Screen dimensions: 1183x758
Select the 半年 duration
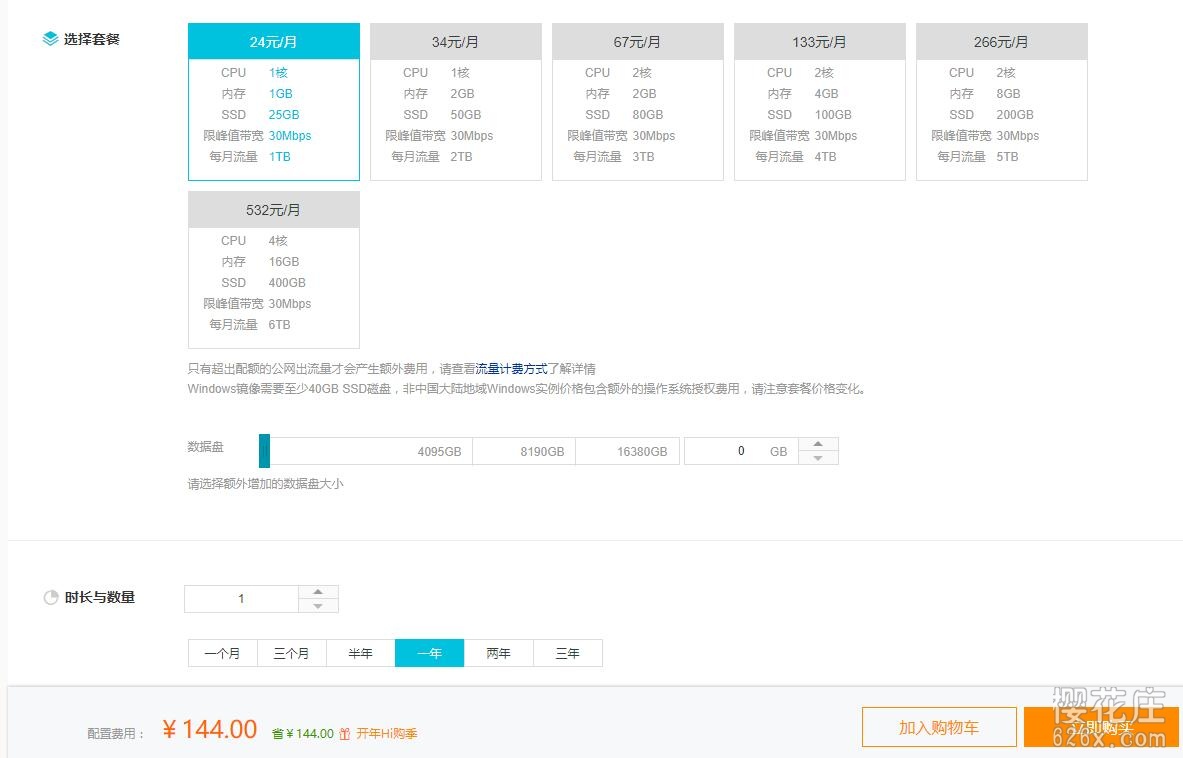pos(361,653)
